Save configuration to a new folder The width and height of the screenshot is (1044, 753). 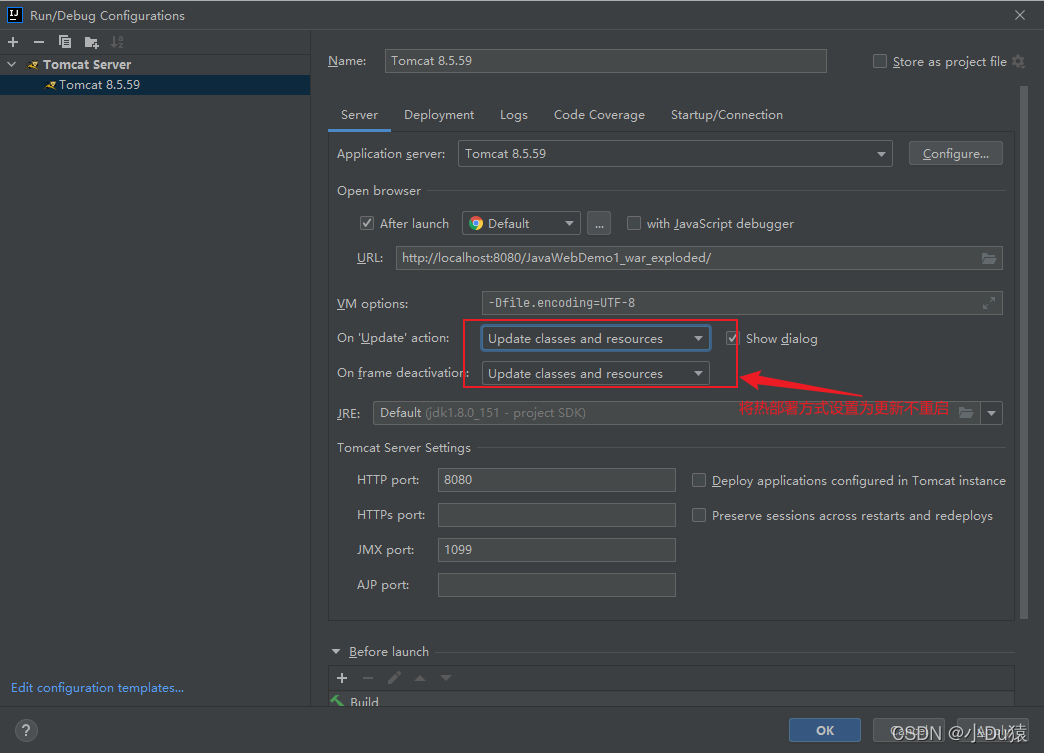pos(91,43)
